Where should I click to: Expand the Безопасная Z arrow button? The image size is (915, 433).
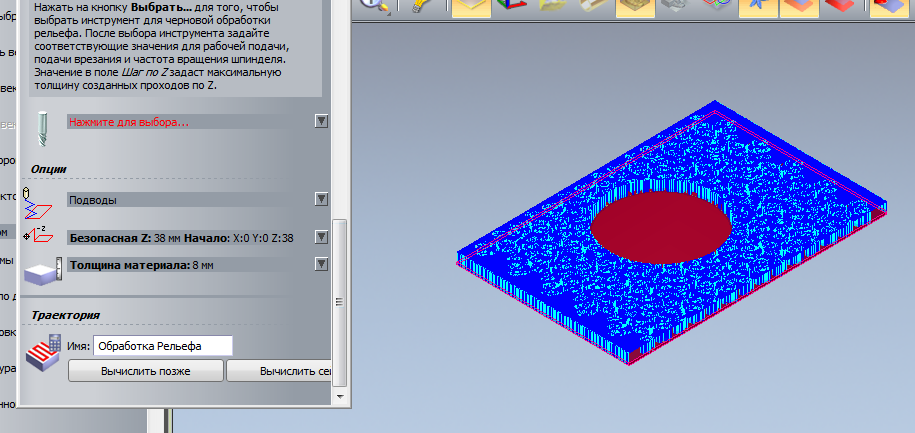322,237
